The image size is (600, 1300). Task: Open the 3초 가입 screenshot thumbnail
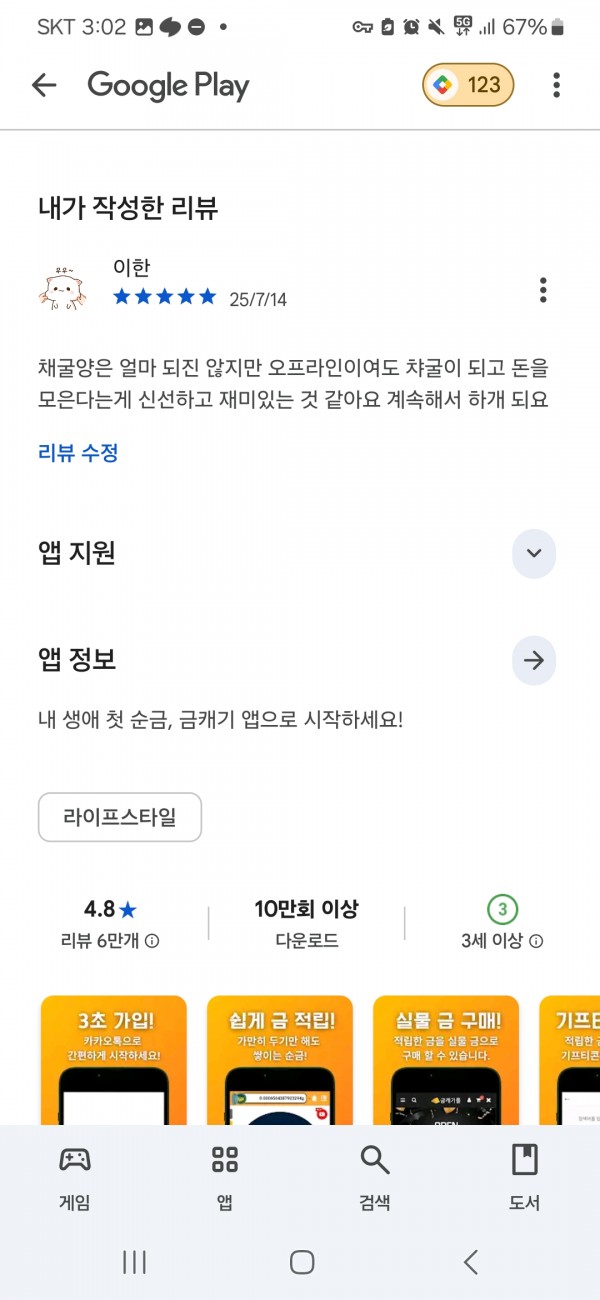tap(113, 1060)
